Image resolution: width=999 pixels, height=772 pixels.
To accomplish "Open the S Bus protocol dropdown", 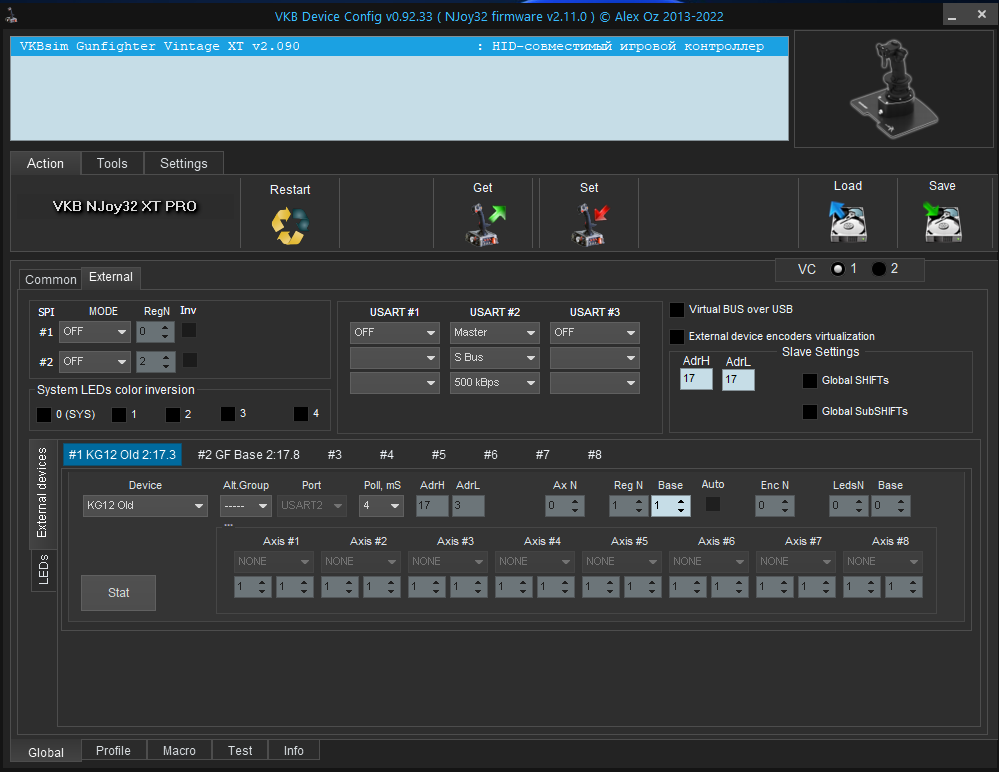I will [494, 357].
